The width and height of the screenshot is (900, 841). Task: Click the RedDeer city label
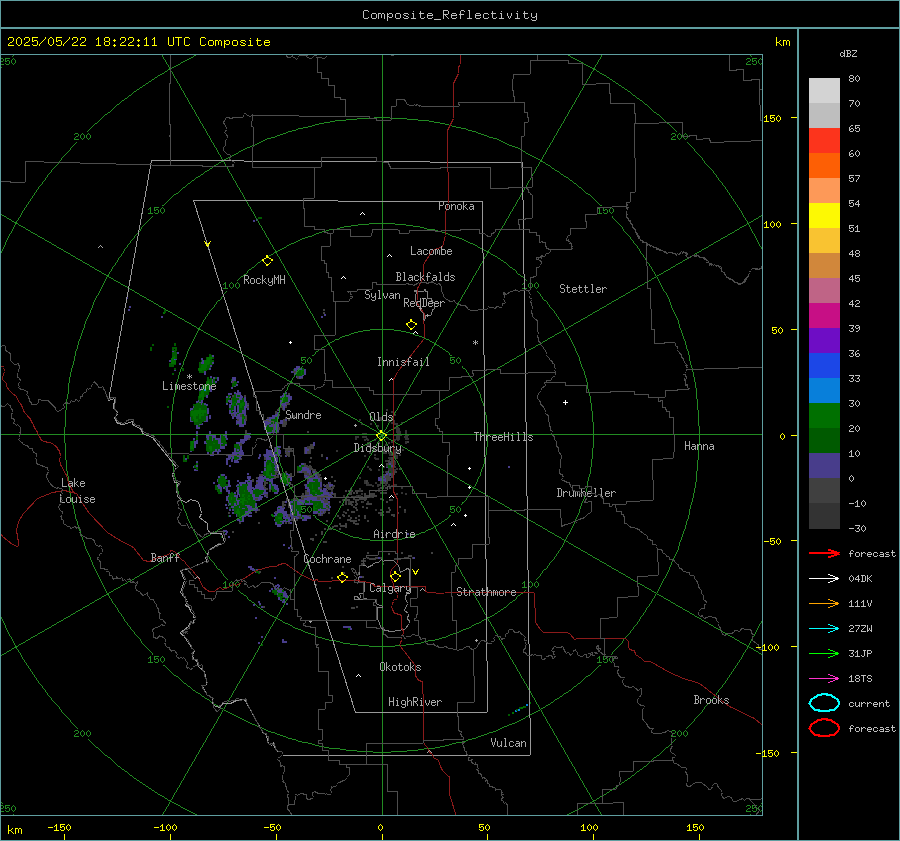424,303
